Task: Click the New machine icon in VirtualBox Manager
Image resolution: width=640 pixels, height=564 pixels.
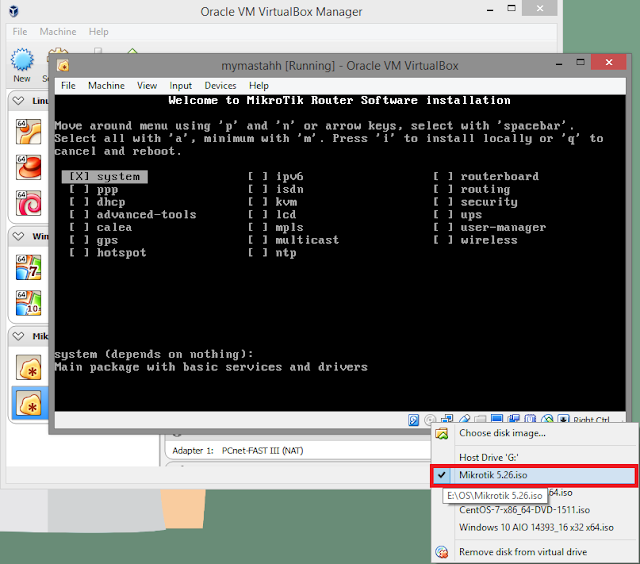Action: coord(22,60)
